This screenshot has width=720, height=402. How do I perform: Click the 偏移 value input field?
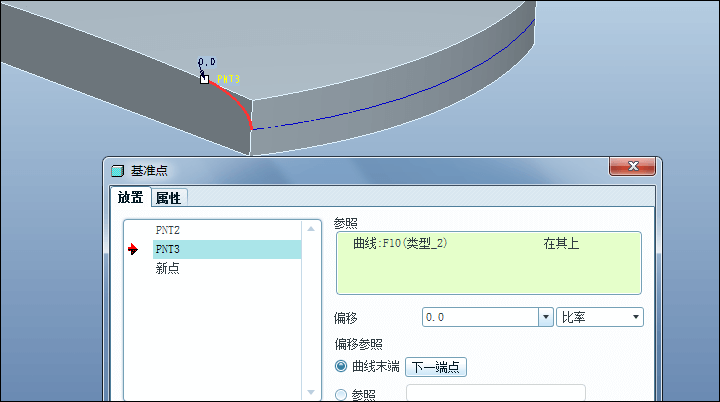point(480,317)
